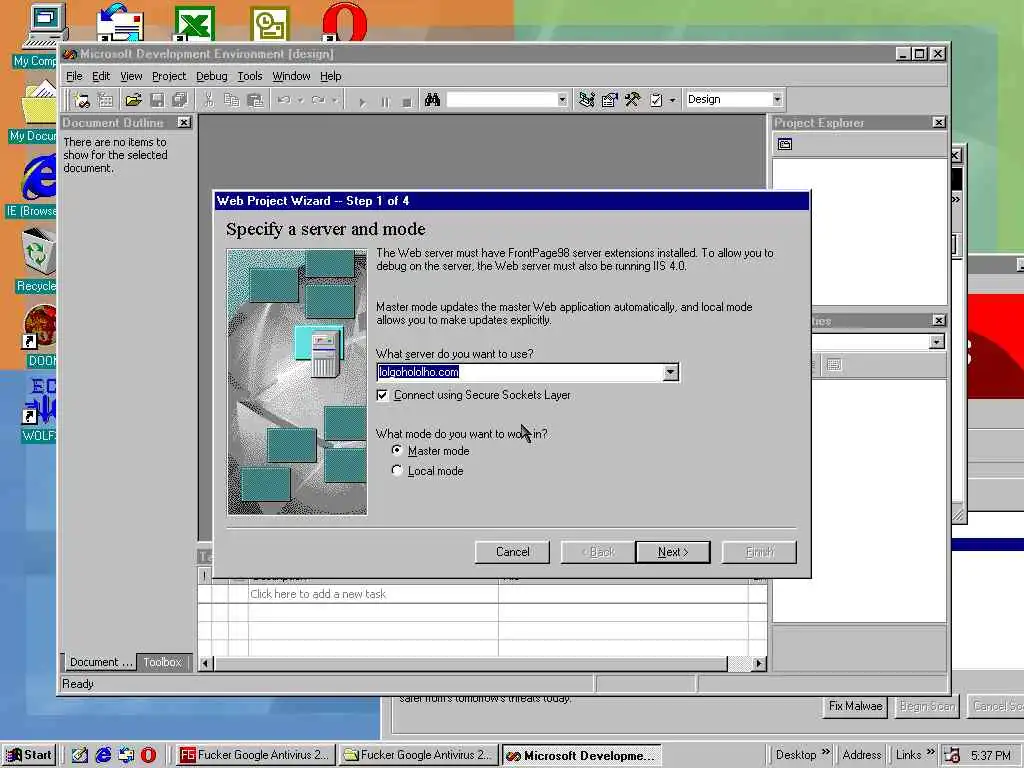Click the Cancel button in wizard

pyautogui.click(x=513, y=552)
